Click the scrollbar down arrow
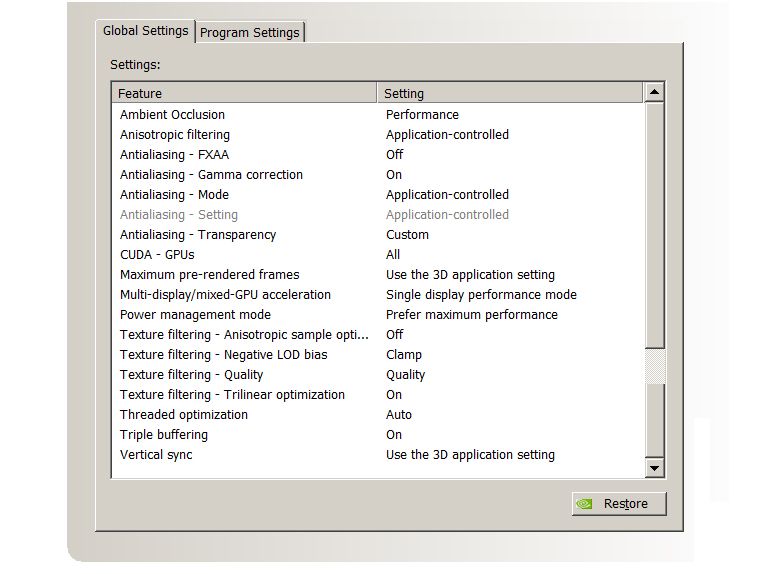This screenshot has height=574, width=765. (654, 468)
